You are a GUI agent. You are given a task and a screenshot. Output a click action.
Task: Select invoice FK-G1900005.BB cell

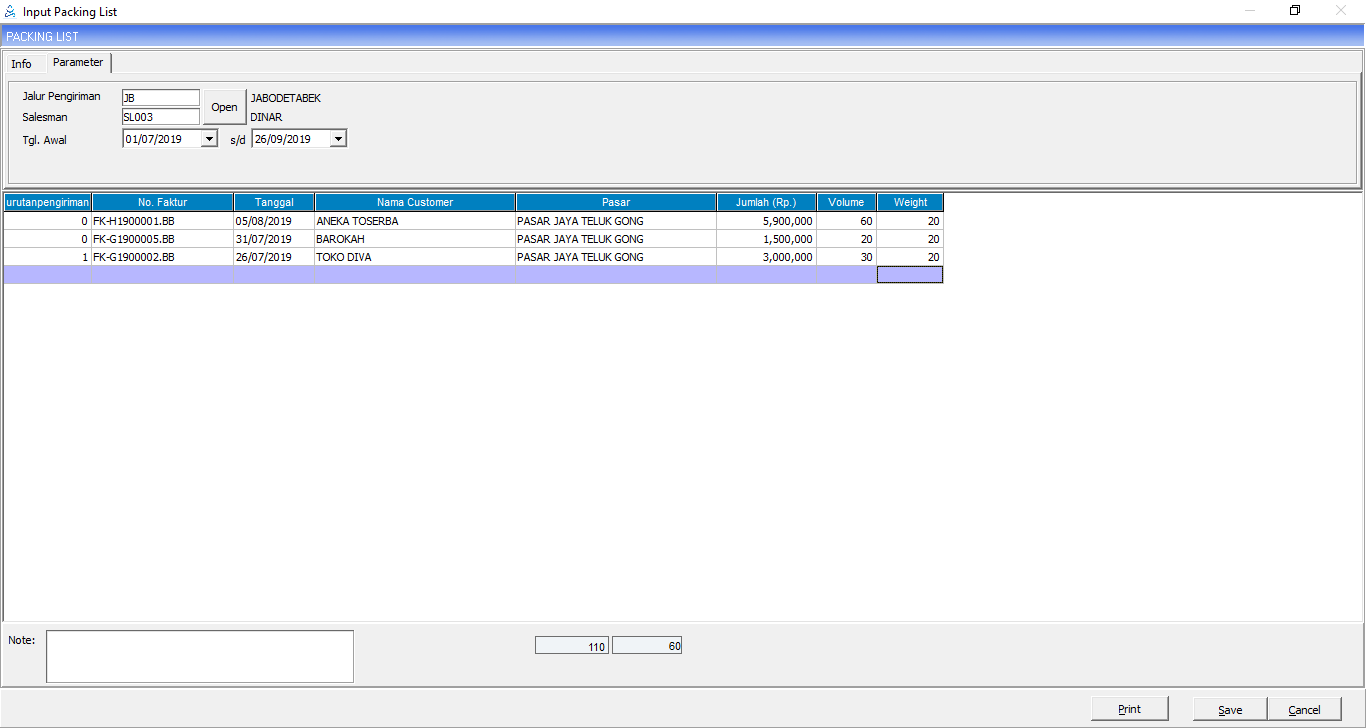162,239
